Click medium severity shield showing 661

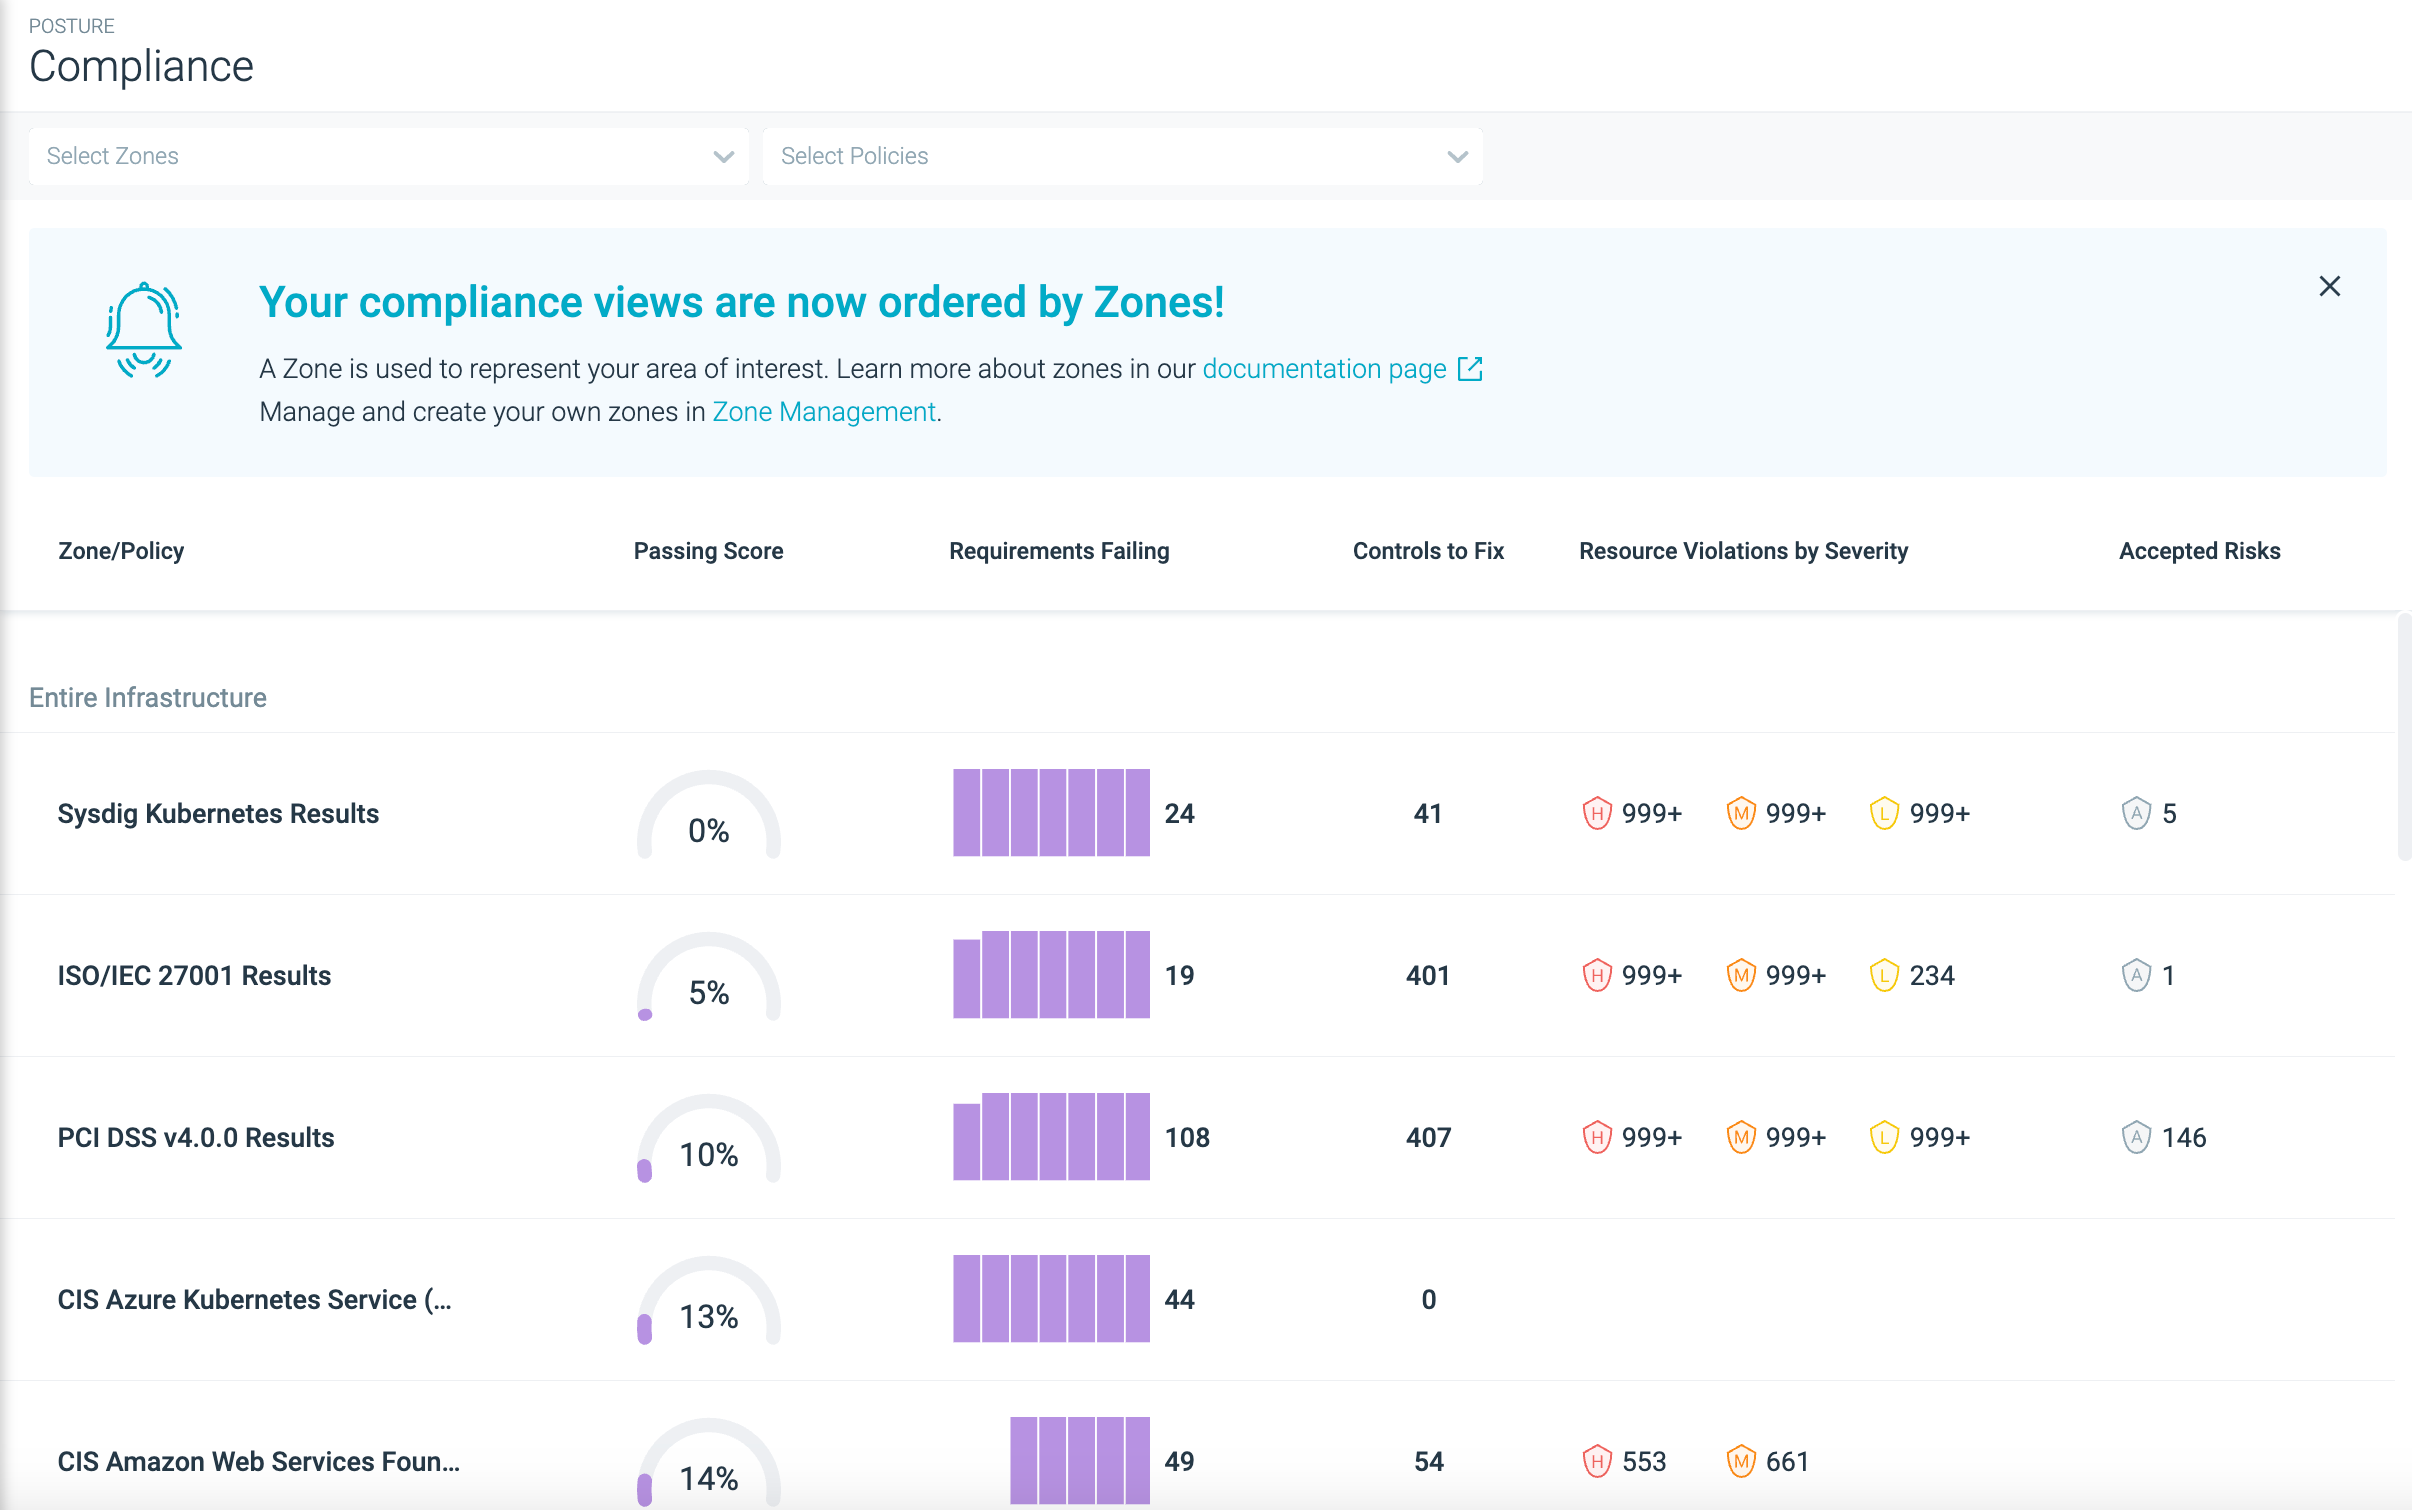pos(1740,1461)
